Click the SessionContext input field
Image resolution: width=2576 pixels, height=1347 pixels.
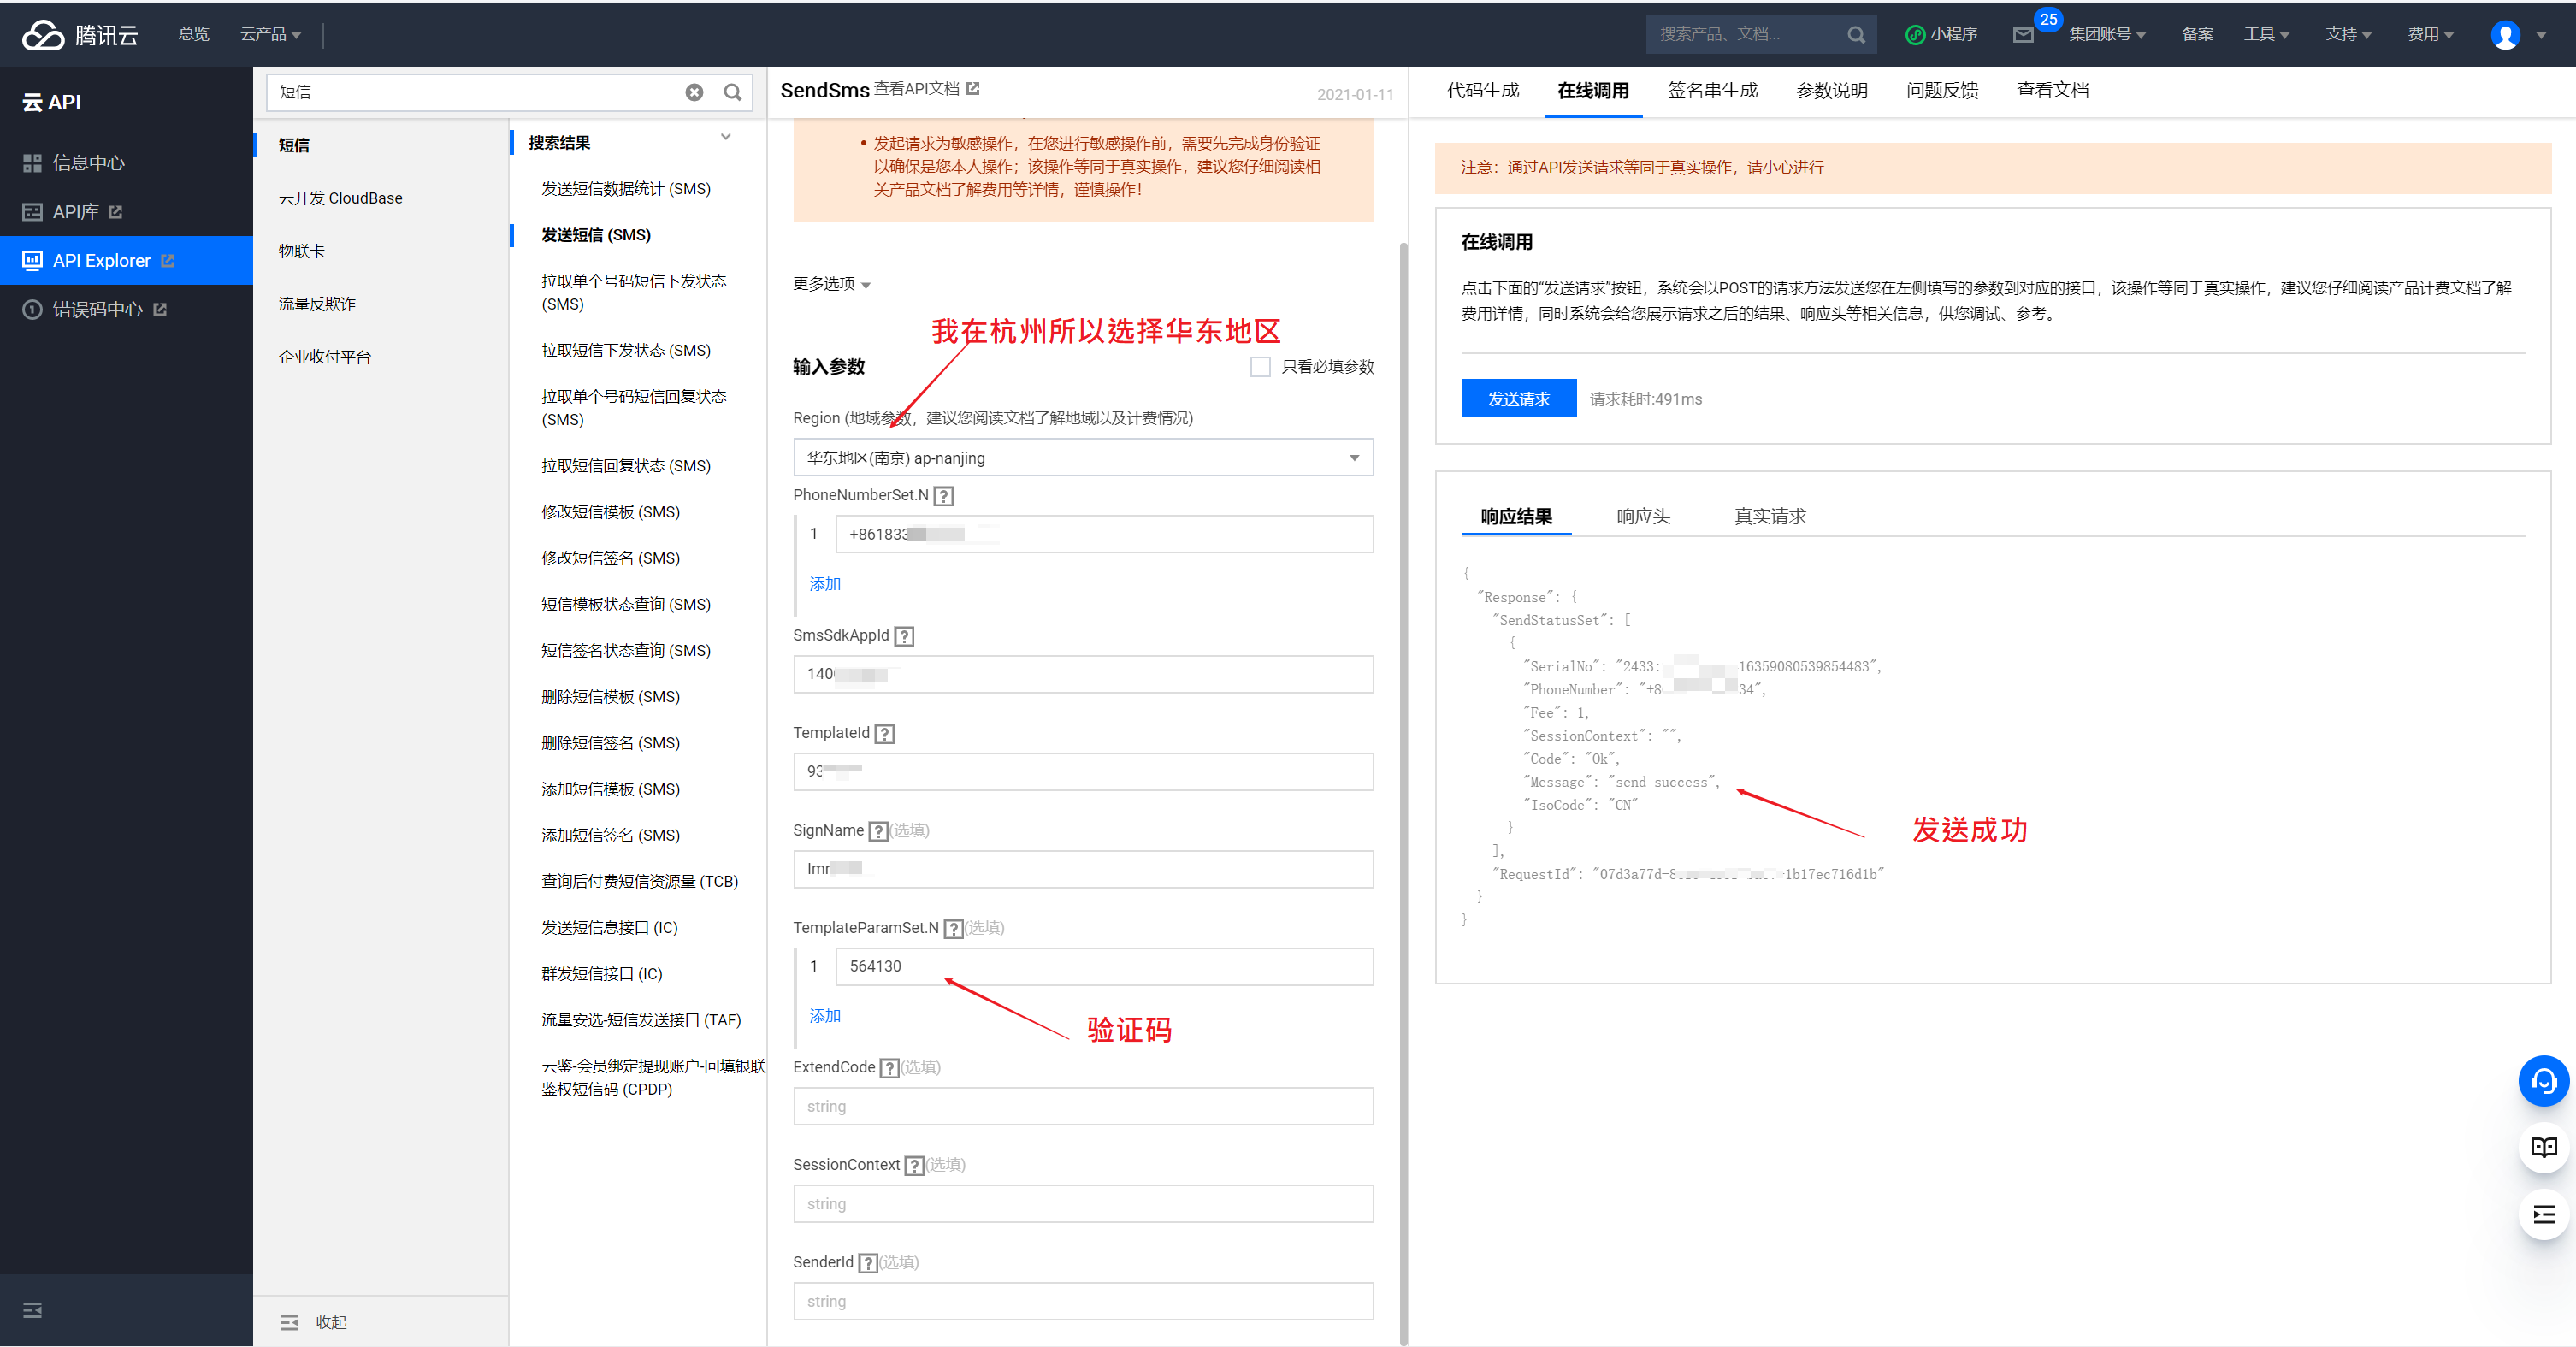tap(1083, 1204)
